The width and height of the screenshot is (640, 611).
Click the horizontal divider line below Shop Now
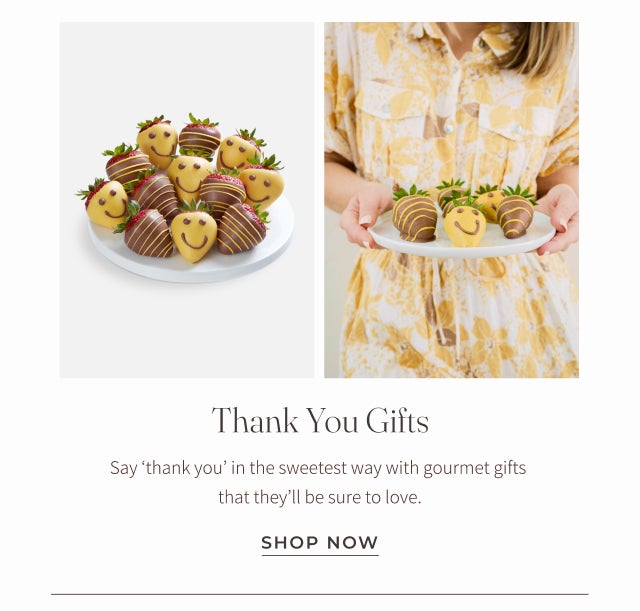click(x=320, y=594)
